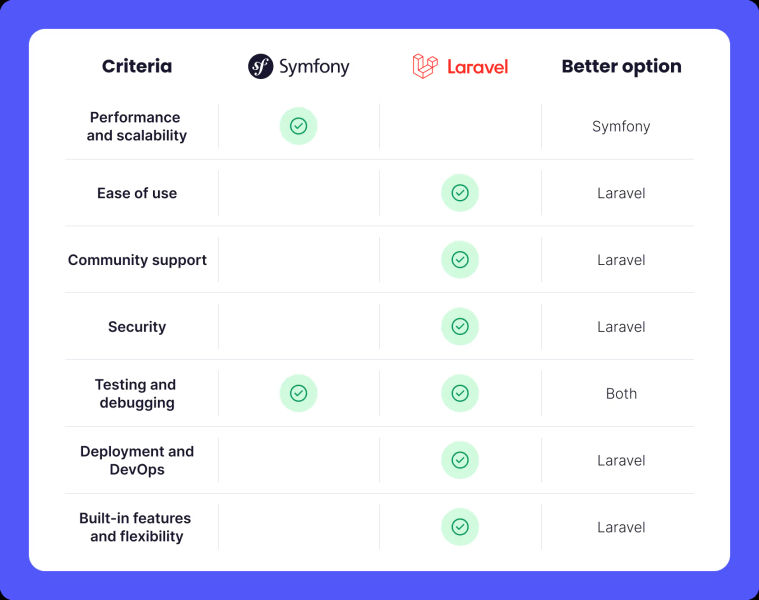The height and width of the screenshot is (600, 759).
Task: Click Laravel's checkmark for Community support
Action: (x=460, y=260)
